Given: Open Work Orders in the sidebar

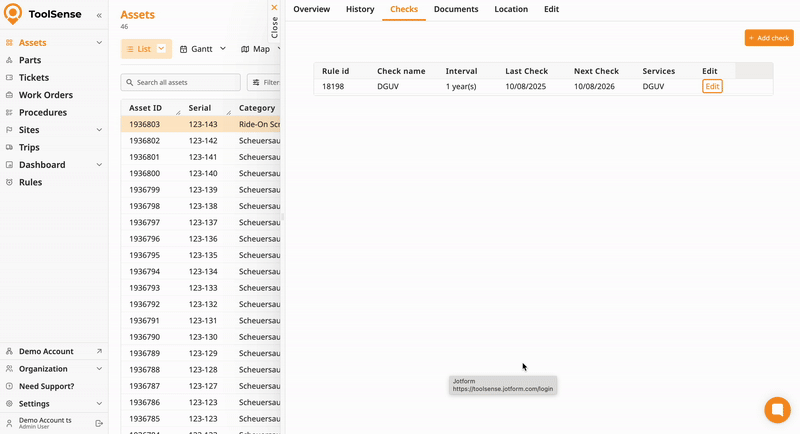Looking at the screenshot, I should point(46,95).
